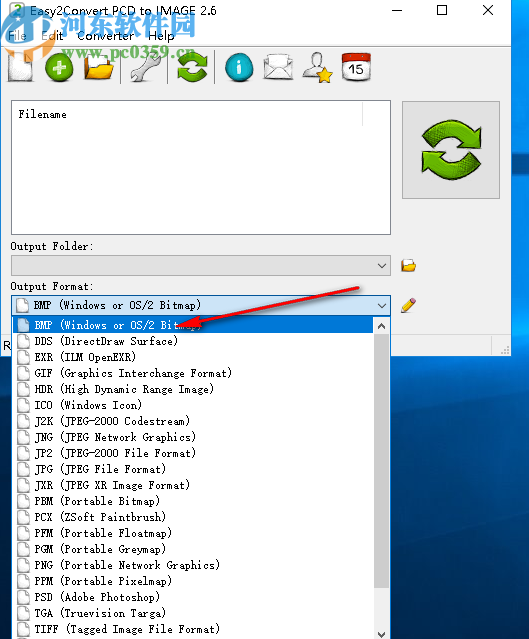Screen dimensions: 529x639
Task: Click the format list scroll up arrow
Action: click(x=381, y=326)
